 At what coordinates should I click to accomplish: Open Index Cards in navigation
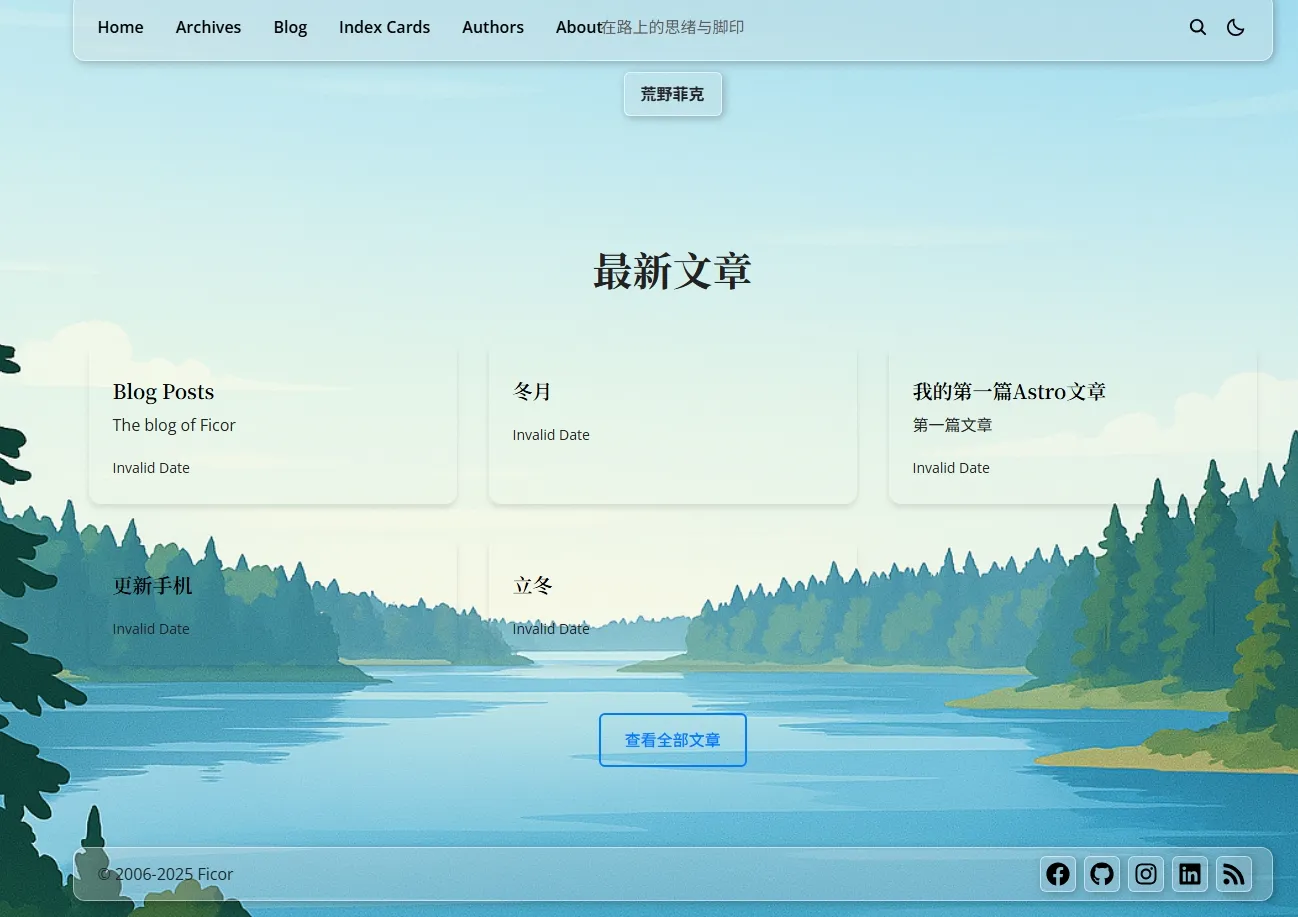pyautogui.click(x=384, y=27)
